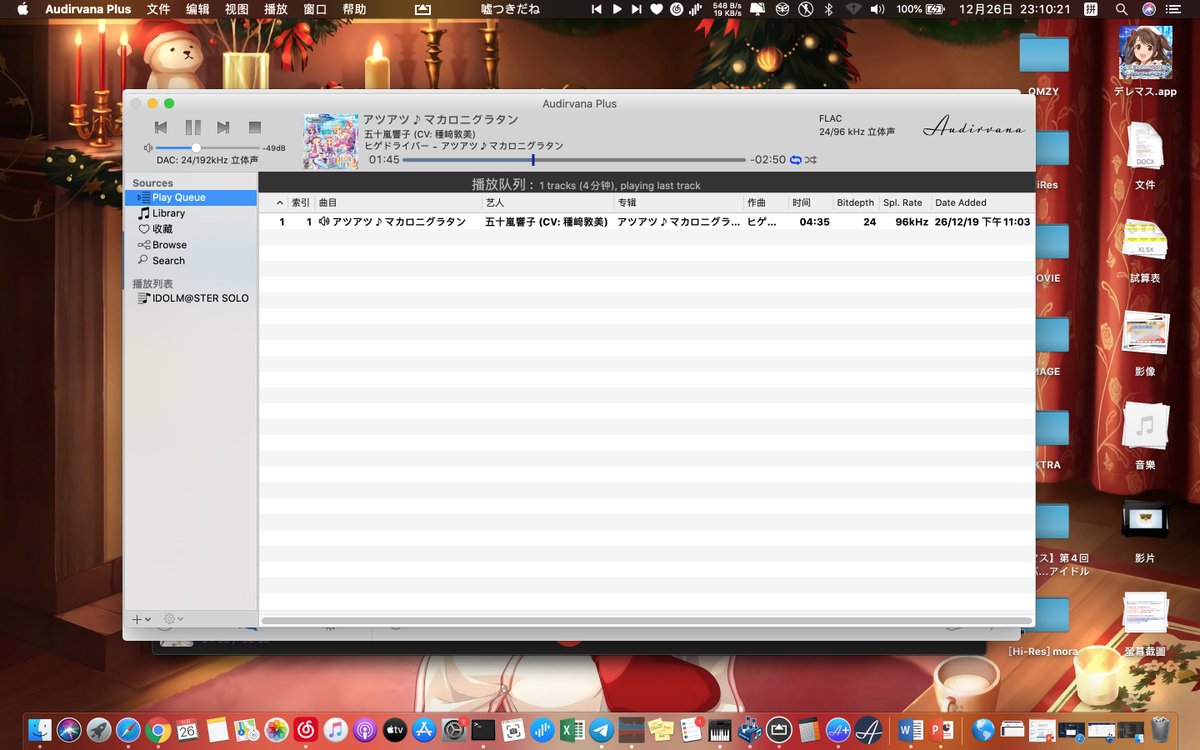Open the IDOLM@STER SOLO playlist
Image resolution: width=1200 pixels, height=750 pixels.
195,297
